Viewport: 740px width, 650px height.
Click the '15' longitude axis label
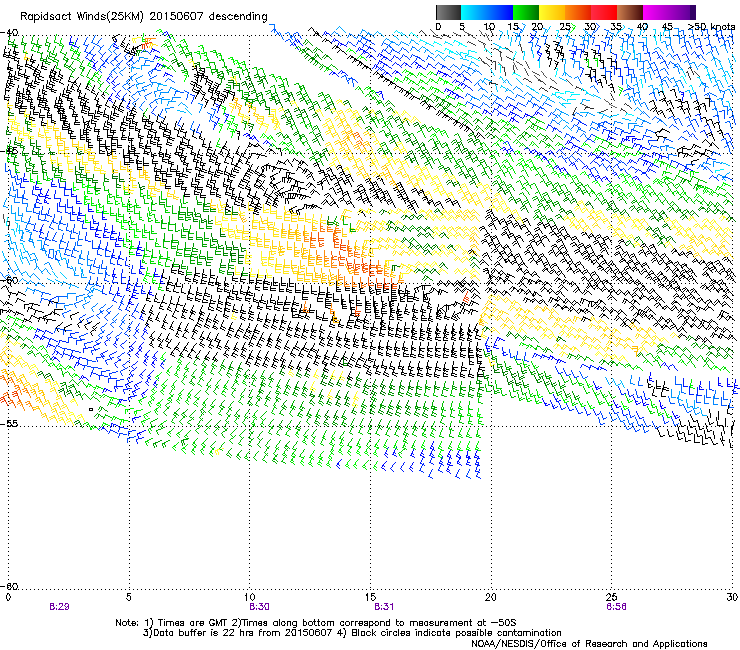tap(370, 597)
